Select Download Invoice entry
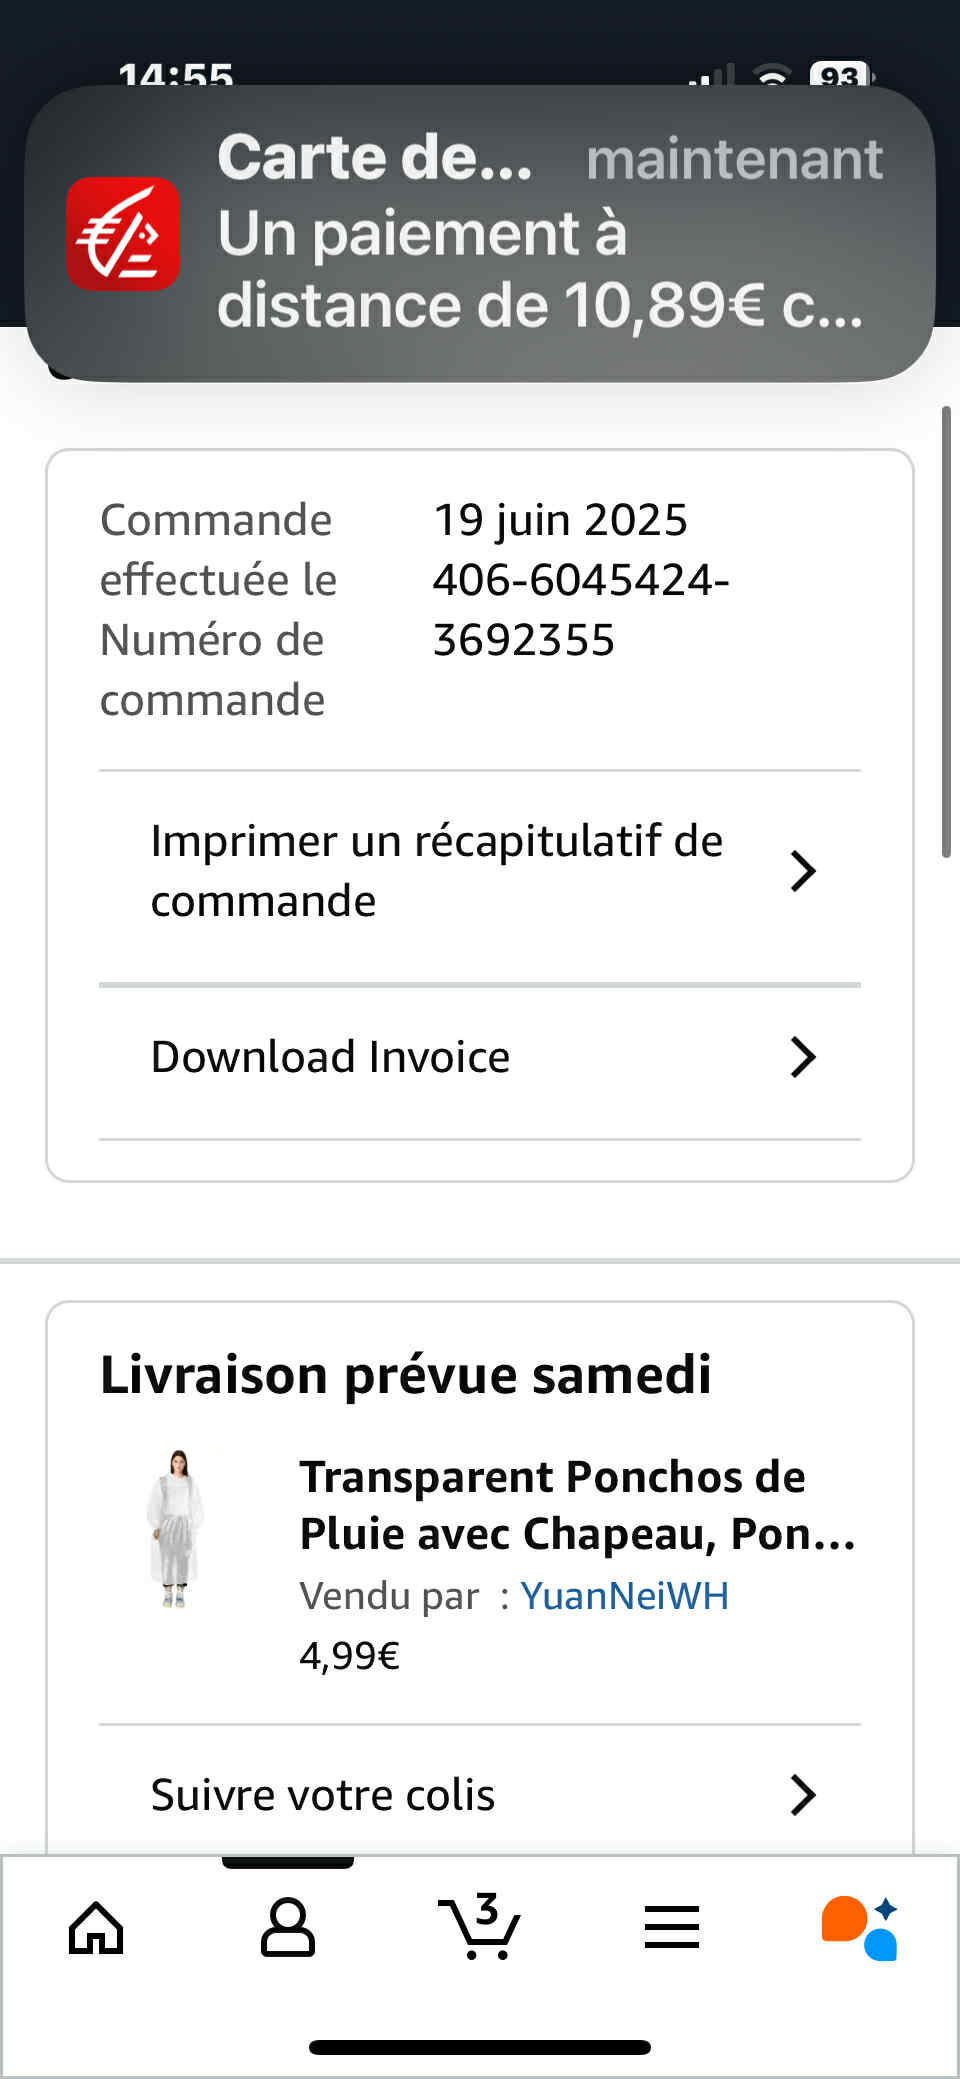960x2079 pixels. pyautogui.click(x=480, y=1058)
